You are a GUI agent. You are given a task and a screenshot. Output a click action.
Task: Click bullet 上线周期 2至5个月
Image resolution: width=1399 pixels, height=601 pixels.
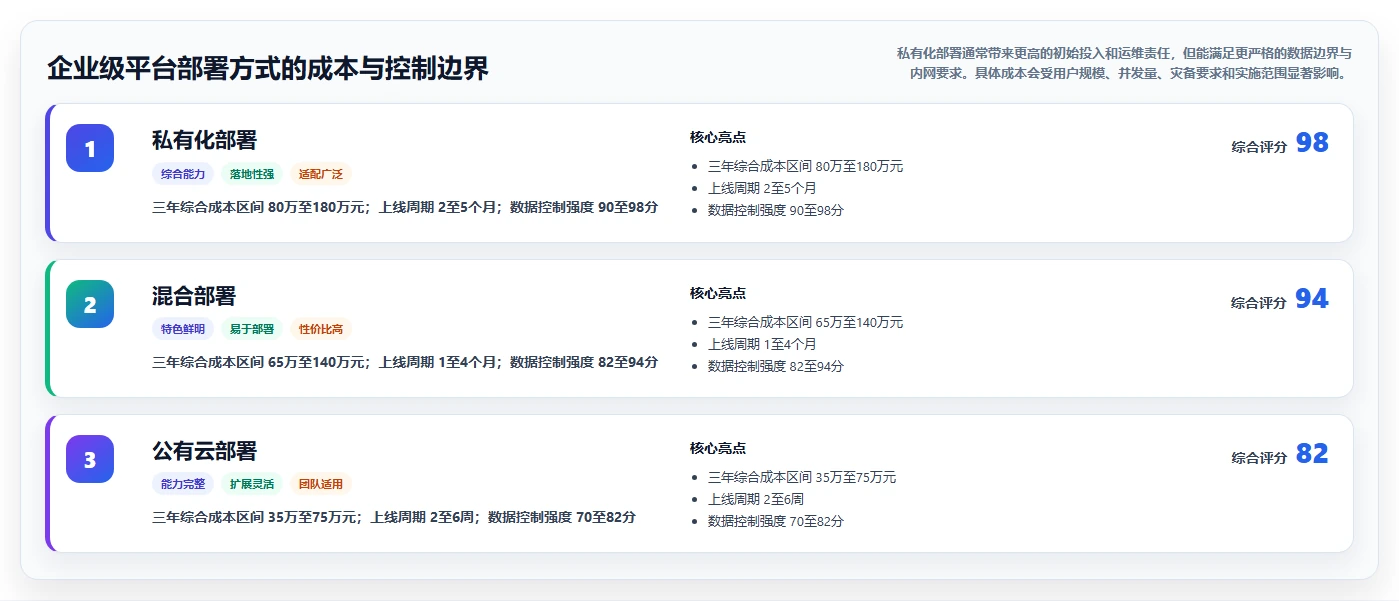click(x=762, y=188)
